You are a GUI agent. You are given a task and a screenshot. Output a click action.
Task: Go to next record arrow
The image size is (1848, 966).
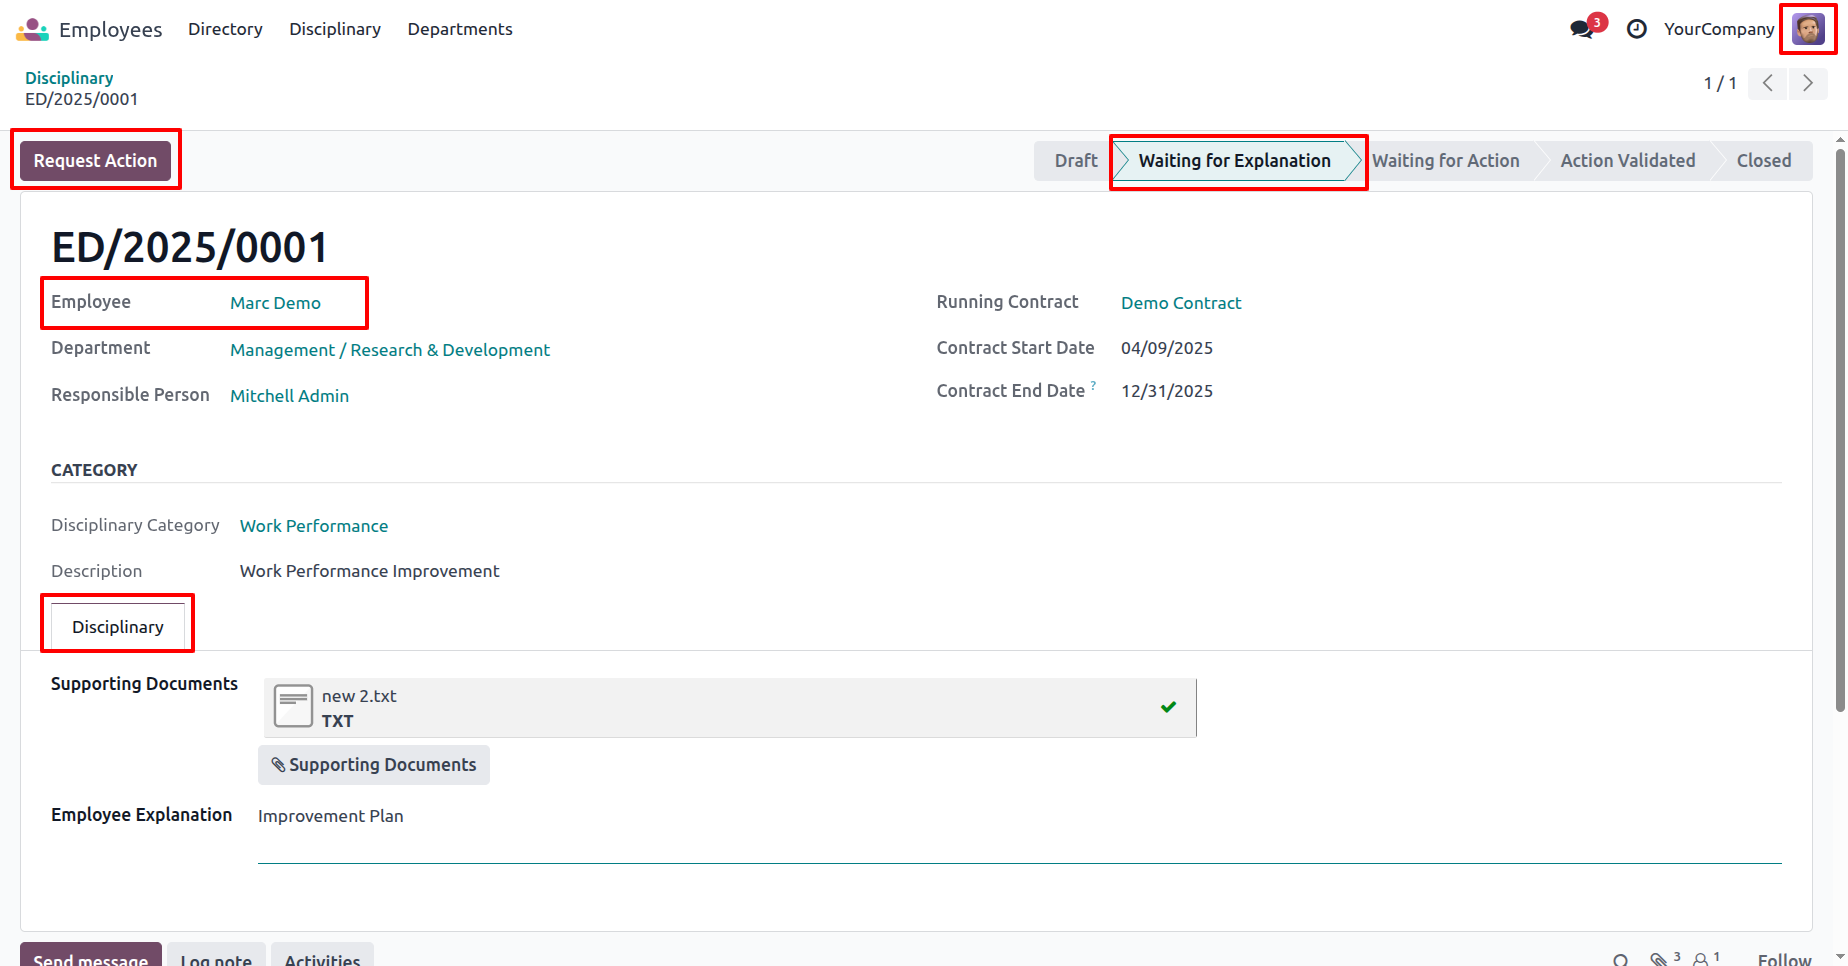pos(1808,83)
